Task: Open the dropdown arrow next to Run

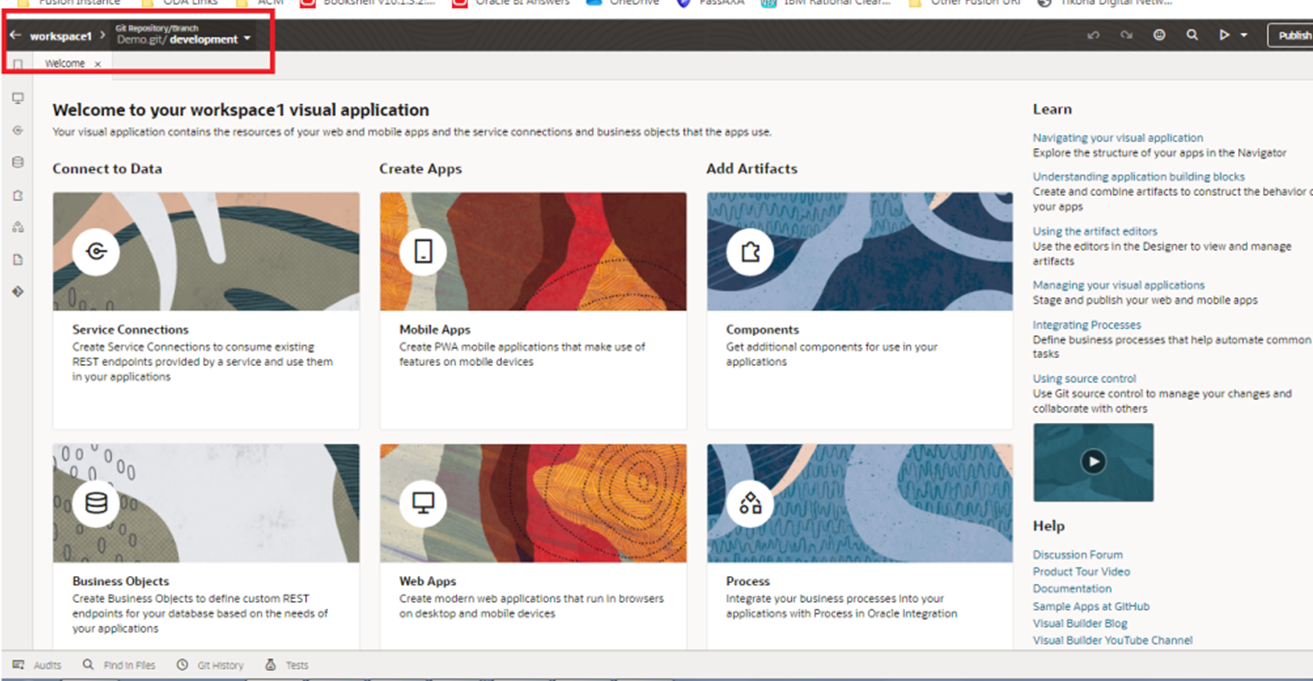Action: [1244, 35]
